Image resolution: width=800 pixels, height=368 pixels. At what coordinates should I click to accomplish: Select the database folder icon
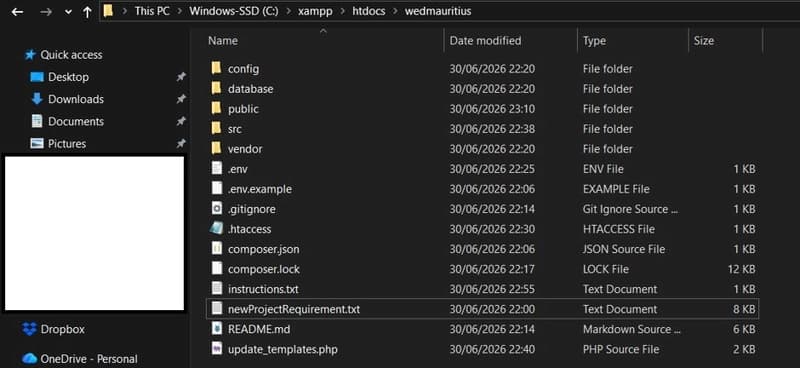pos(217,88)
